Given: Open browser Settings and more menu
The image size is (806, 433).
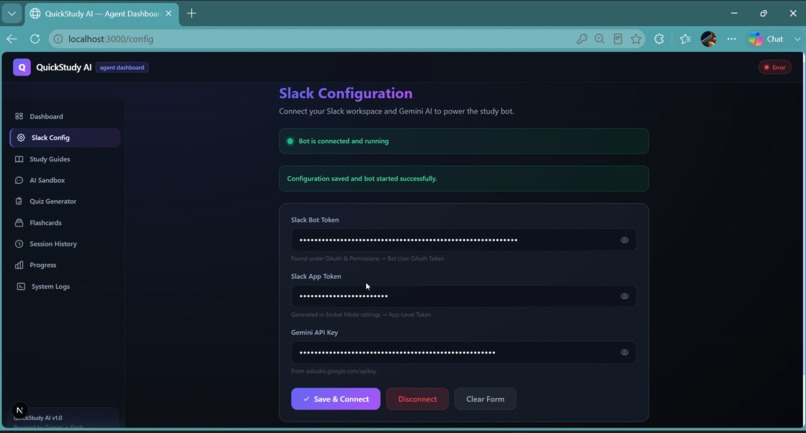Looking at the screenshot, I should pos(731,39).
